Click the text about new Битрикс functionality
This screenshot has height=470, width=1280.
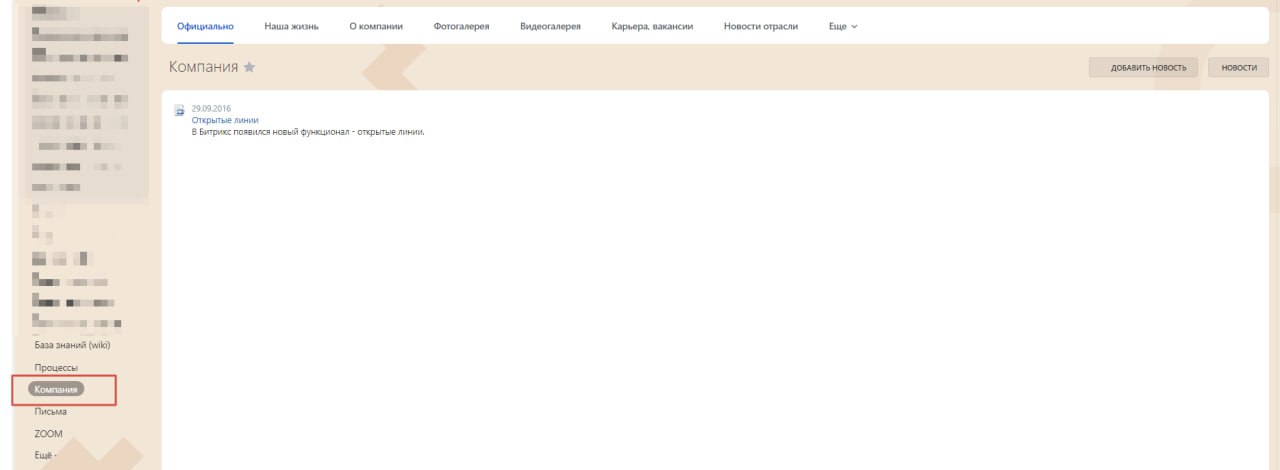point(309,132)
